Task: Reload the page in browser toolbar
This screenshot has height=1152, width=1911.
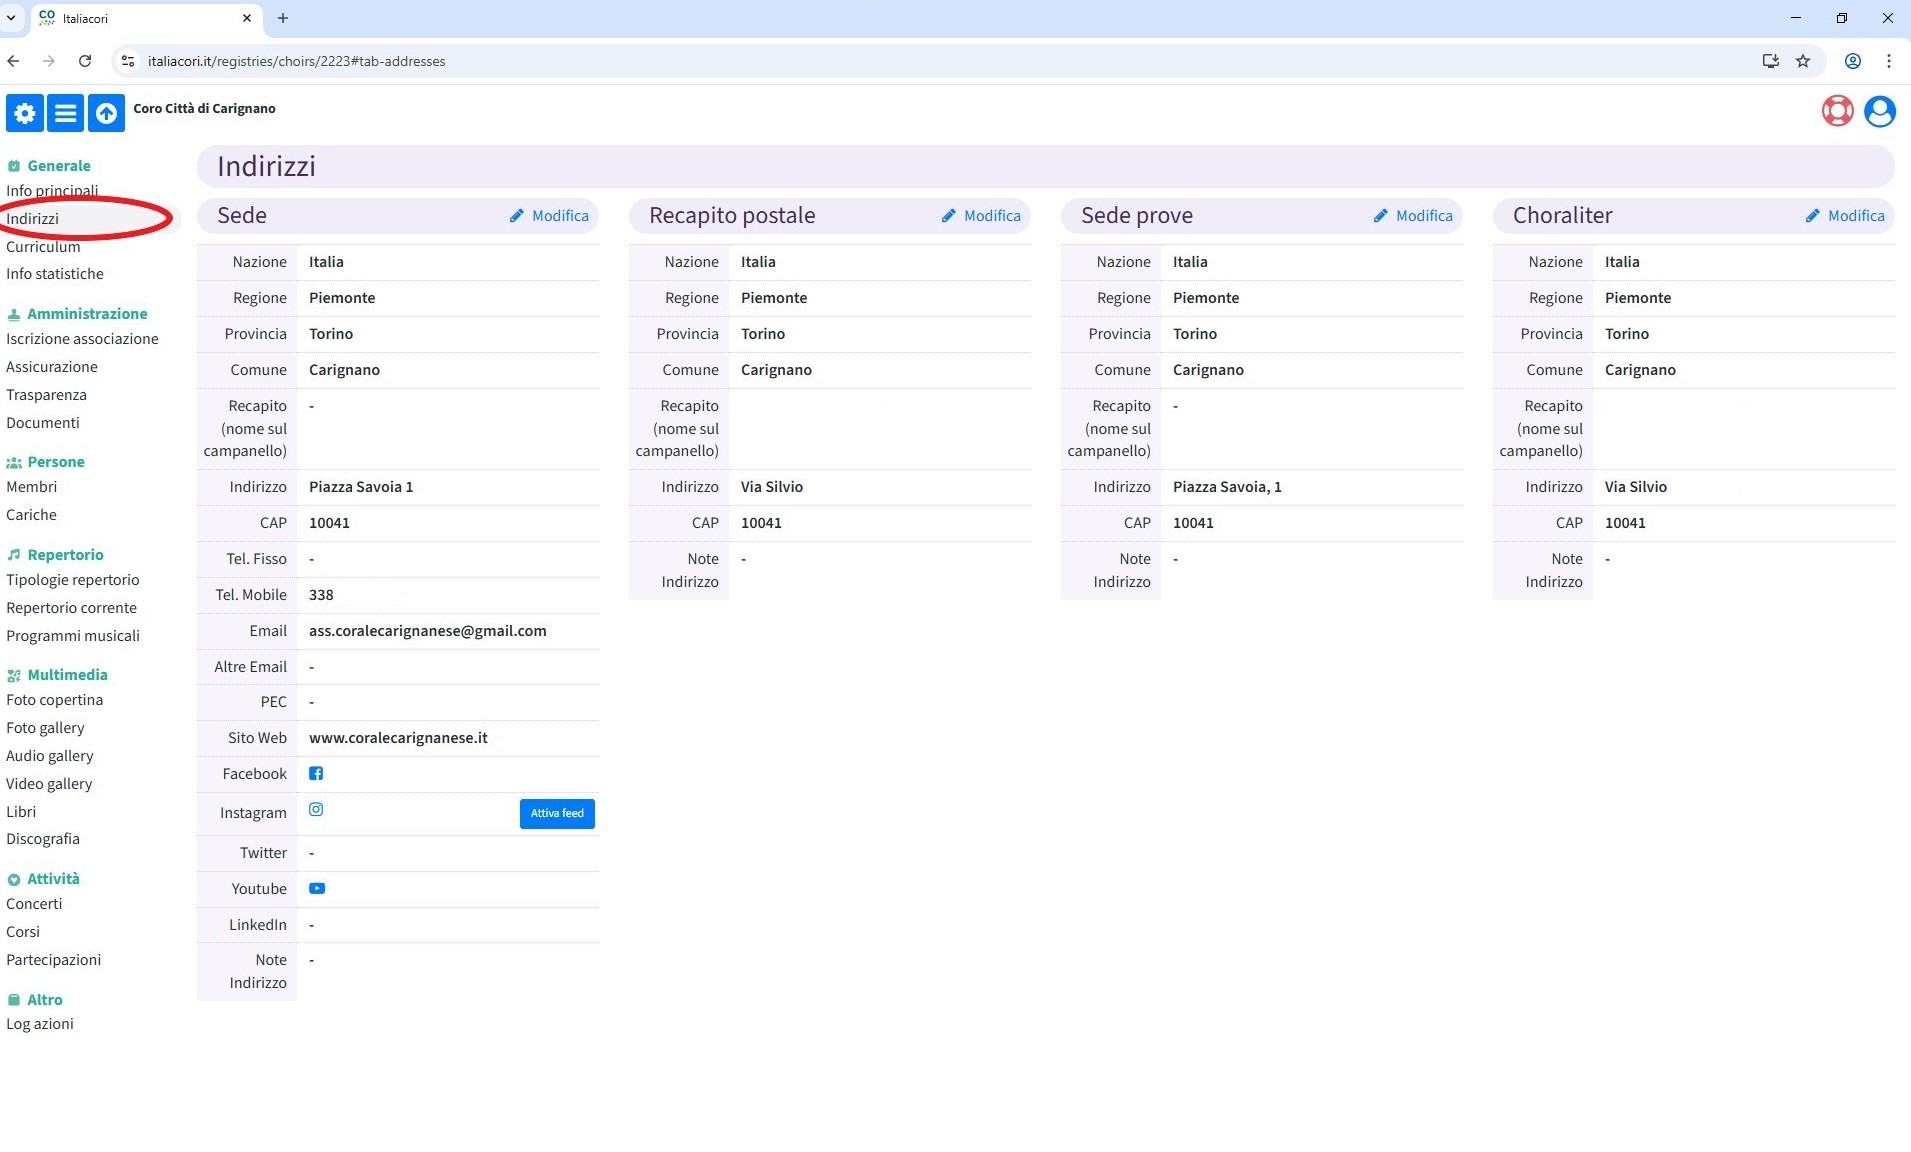Action: click(x=85, y=61)
